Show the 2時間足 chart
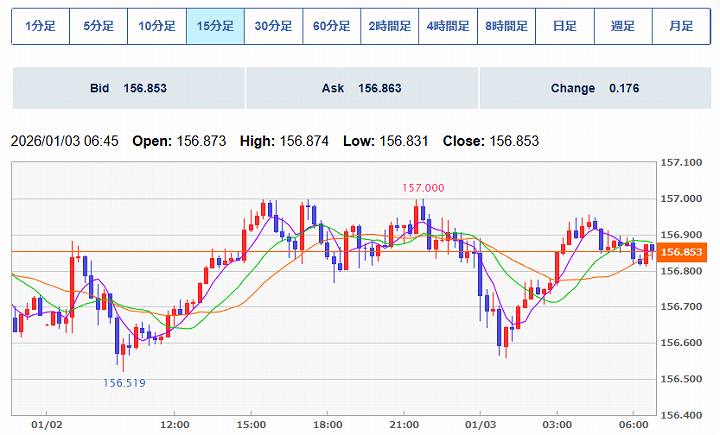The image size is (720, 435). pyautogui.click(x=390, y=27)
